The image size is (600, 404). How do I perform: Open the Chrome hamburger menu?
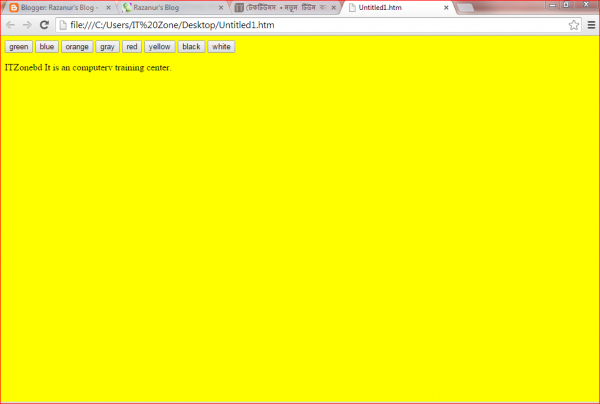[x=591, y=25]
